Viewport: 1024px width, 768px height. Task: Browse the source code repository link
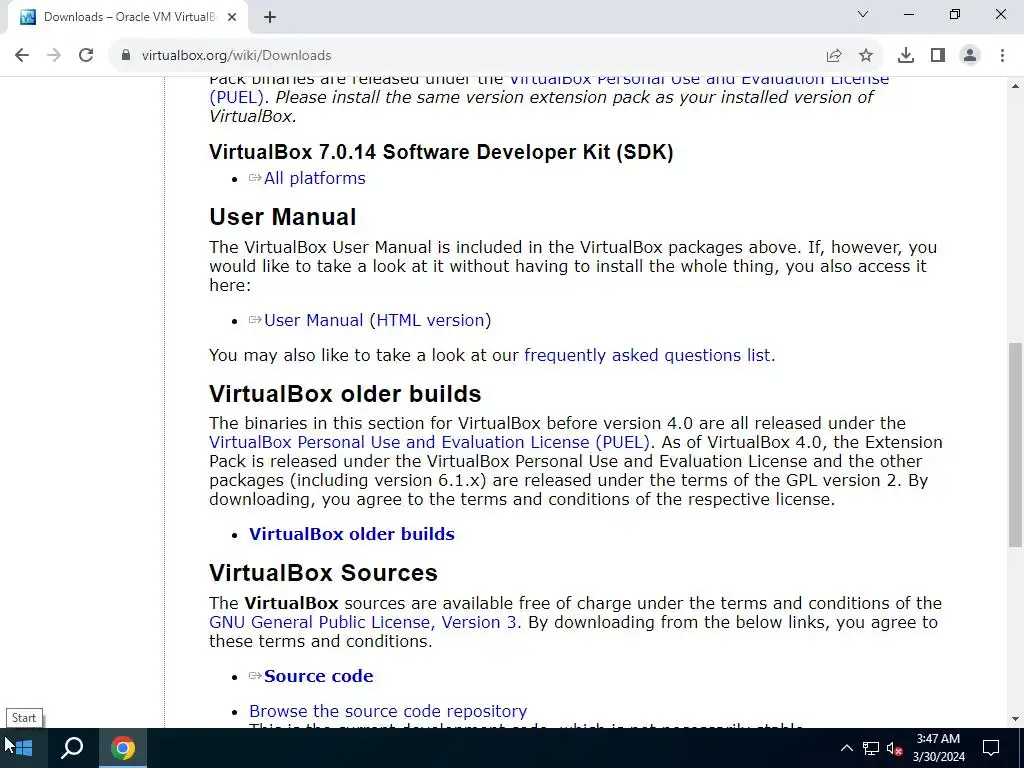[x=388, y=711]
